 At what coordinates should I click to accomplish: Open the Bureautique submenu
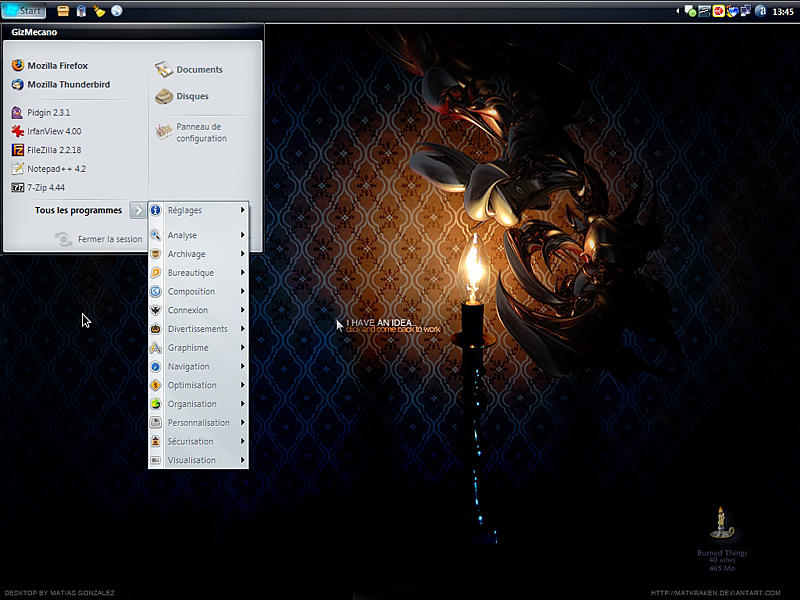tap(198, 273)
